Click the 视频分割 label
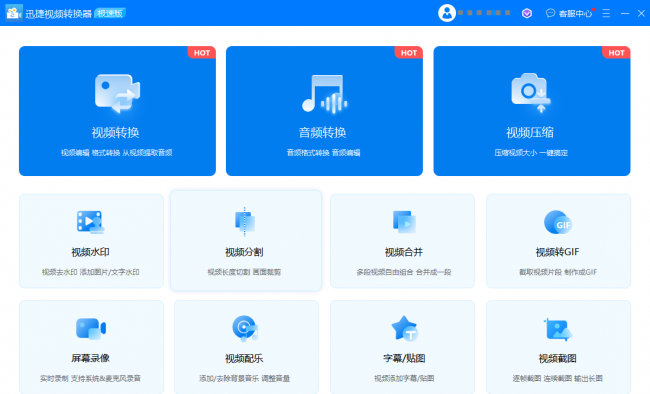The height and width of the screenshot is (394, 650). point(244,252)
